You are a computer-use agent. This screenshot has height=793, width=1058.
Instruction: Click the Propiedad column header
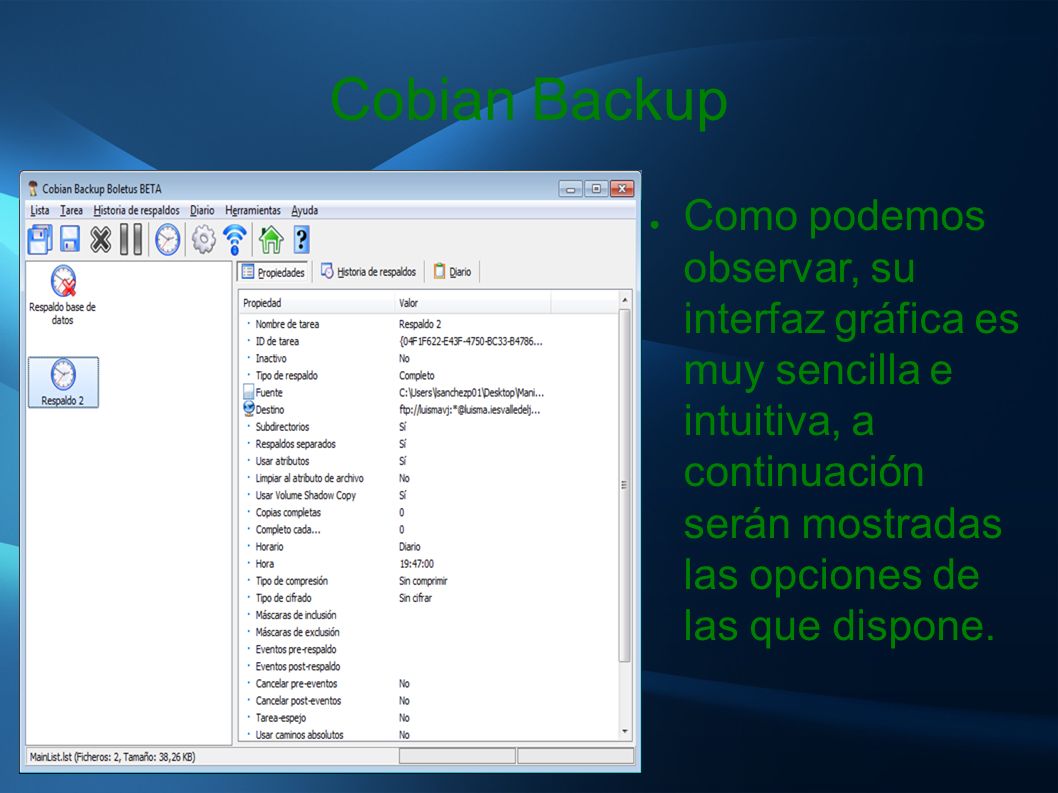pyautogui.click(x=317, y=303)
